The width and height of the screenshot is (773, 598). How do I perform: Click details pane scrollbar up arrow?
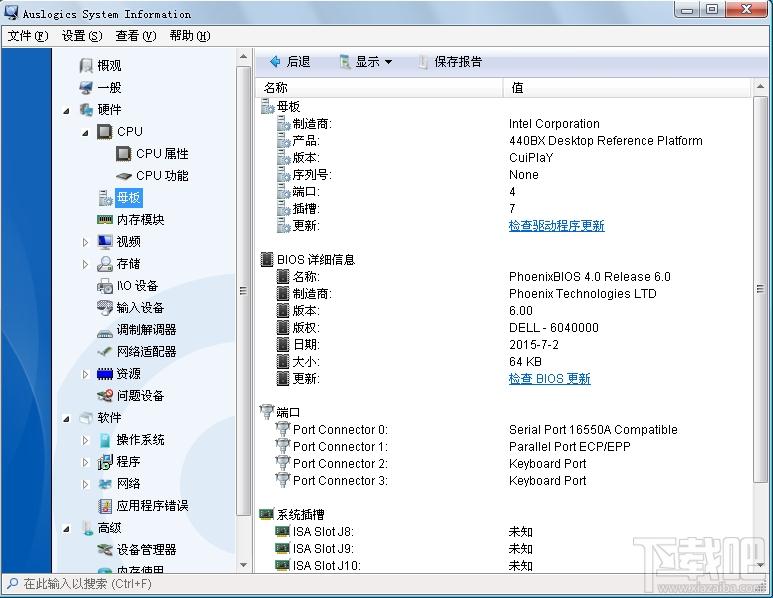(x=760, y=87)
